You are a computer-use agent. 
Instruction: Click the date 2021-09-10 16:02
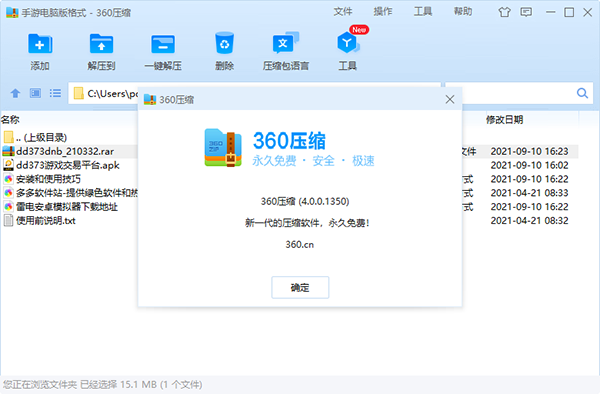[x=529, y=165]
